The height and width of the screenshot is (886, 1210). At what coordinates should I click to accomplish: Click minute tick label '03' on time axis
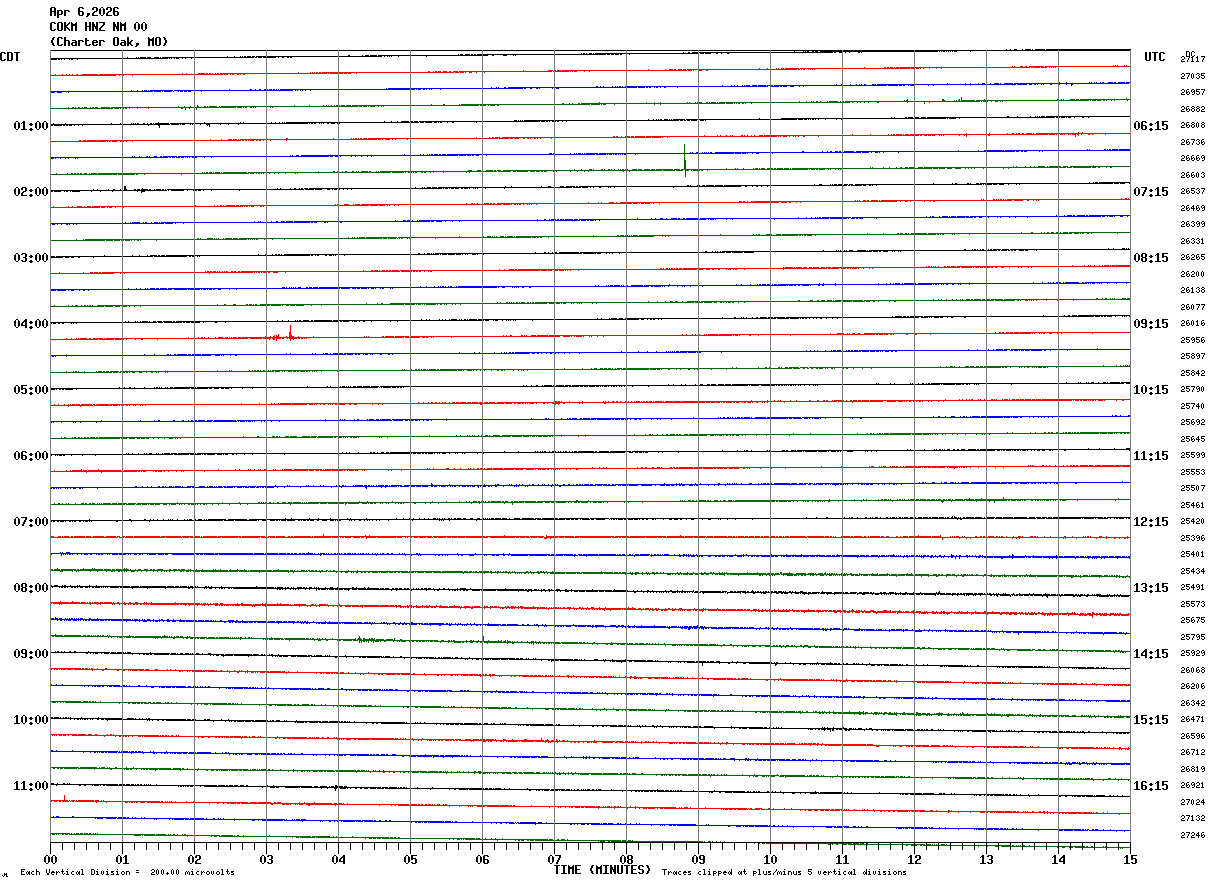click(x=266, y=859)
